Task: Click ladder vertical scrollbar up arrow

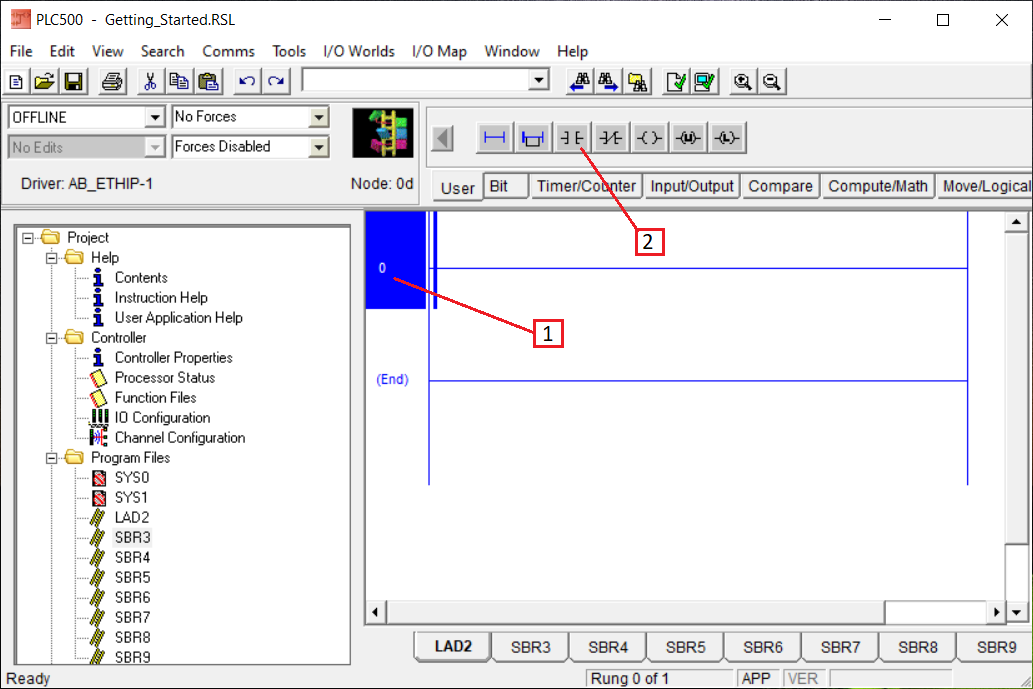Action: point(1016,223)
